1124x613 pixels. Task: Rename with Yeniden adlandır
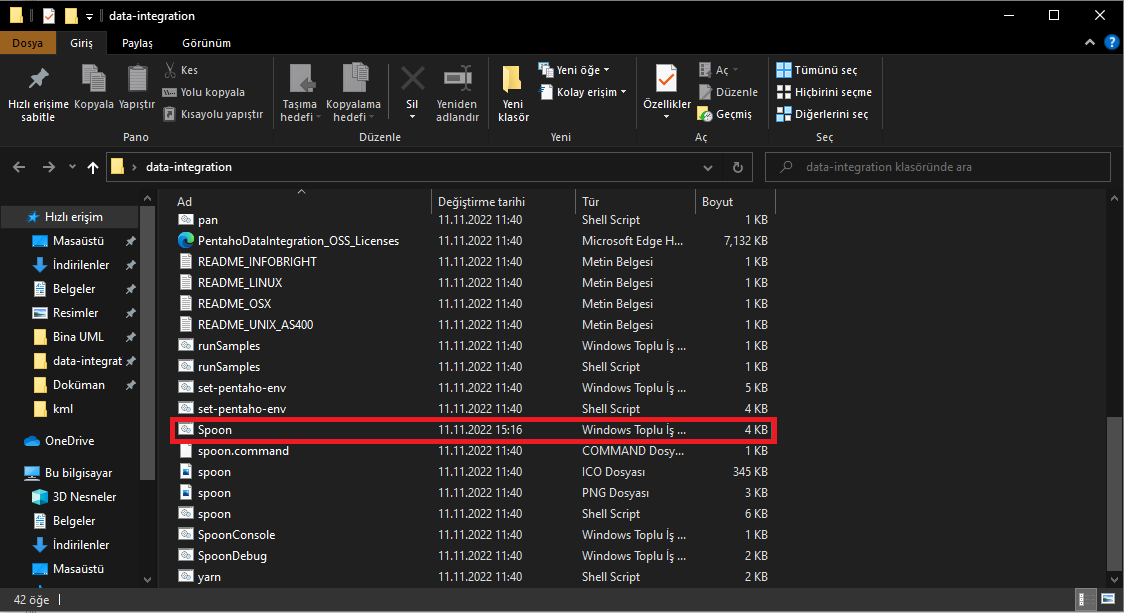[x=457, y=93]
